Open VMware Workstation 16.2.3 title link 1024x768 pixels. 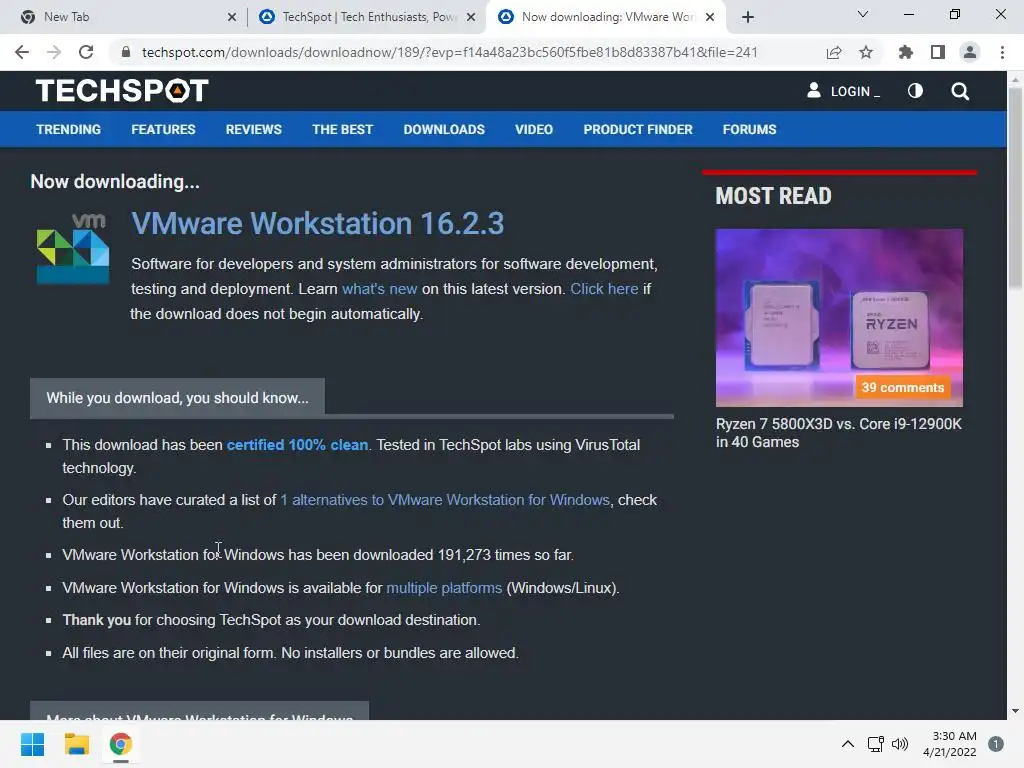317,223
